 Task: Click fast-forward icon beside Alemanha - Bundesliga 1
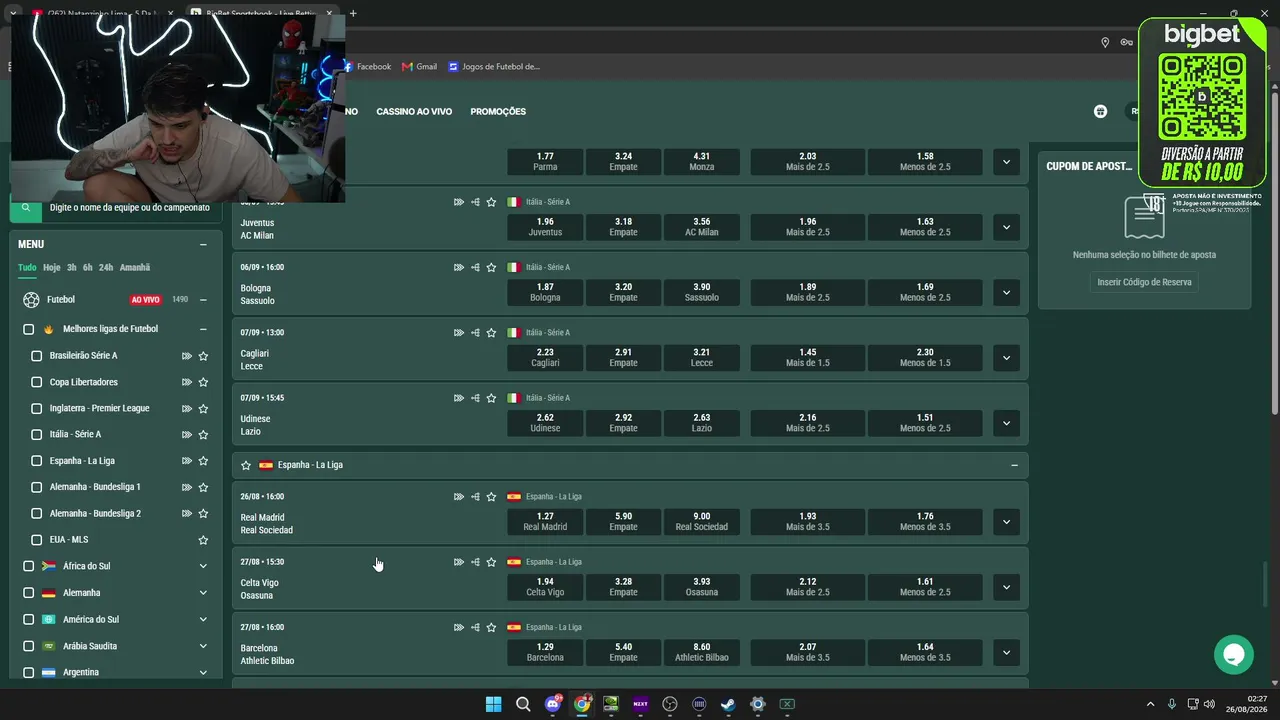pyautogui.click(x=187, y=487)
